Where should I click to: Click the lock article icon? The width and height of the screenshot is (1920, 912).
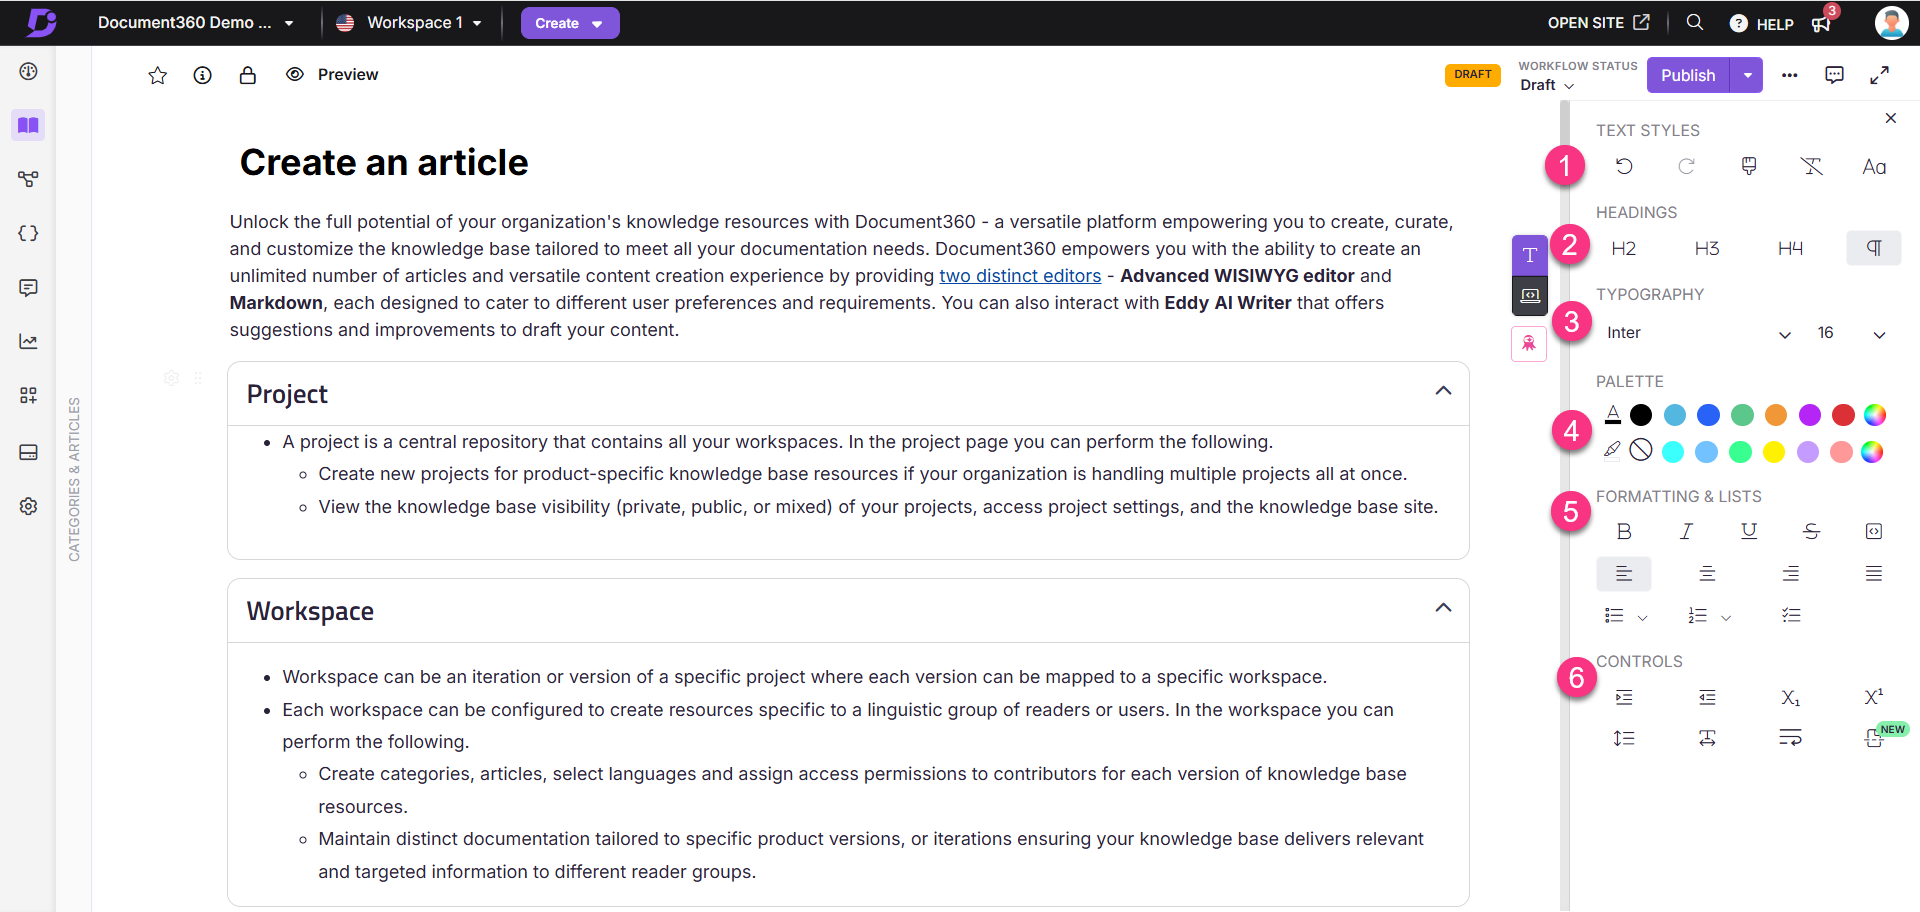[248, 75]
